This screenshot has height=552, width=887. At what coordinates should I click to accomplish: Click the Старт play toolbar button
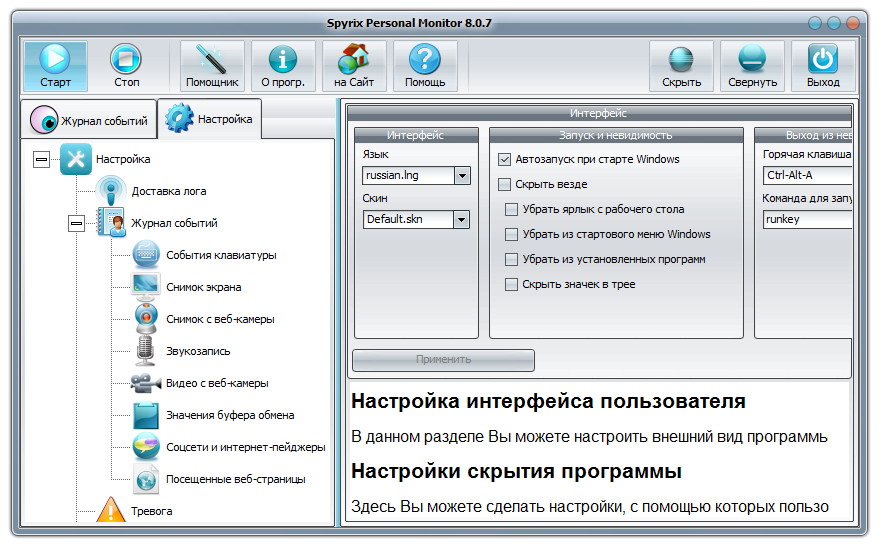tap(55, 66)
